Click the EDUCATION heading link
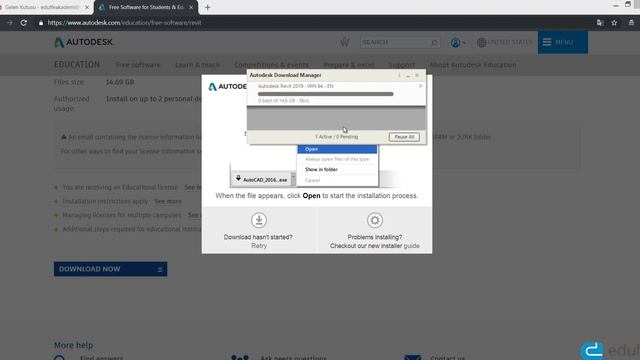This screenshot has width=640, height=360. (77, 65)
